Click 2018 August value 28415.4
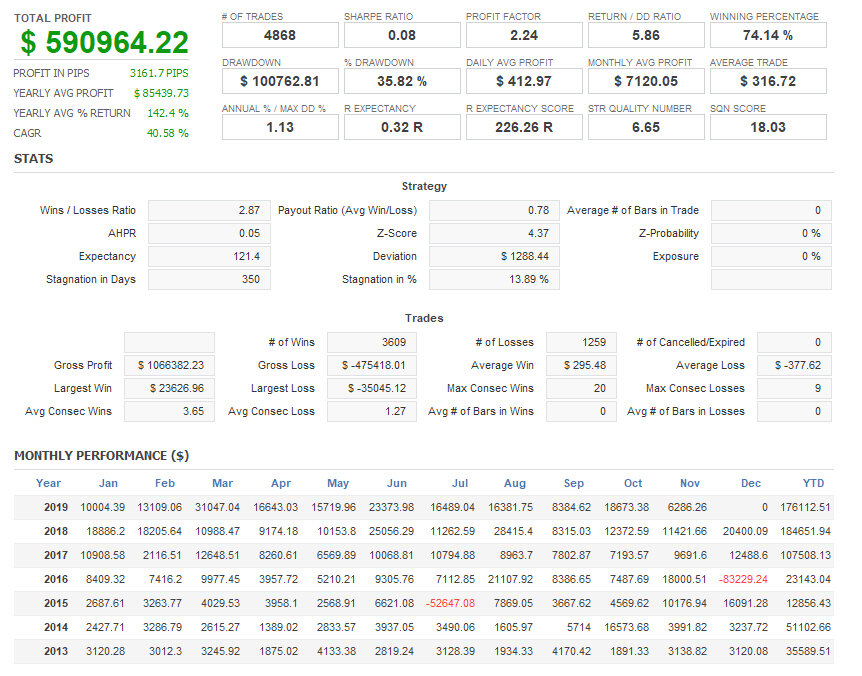Screen dimensions: 862x676 pyautogui.click(x=513, y=531)
